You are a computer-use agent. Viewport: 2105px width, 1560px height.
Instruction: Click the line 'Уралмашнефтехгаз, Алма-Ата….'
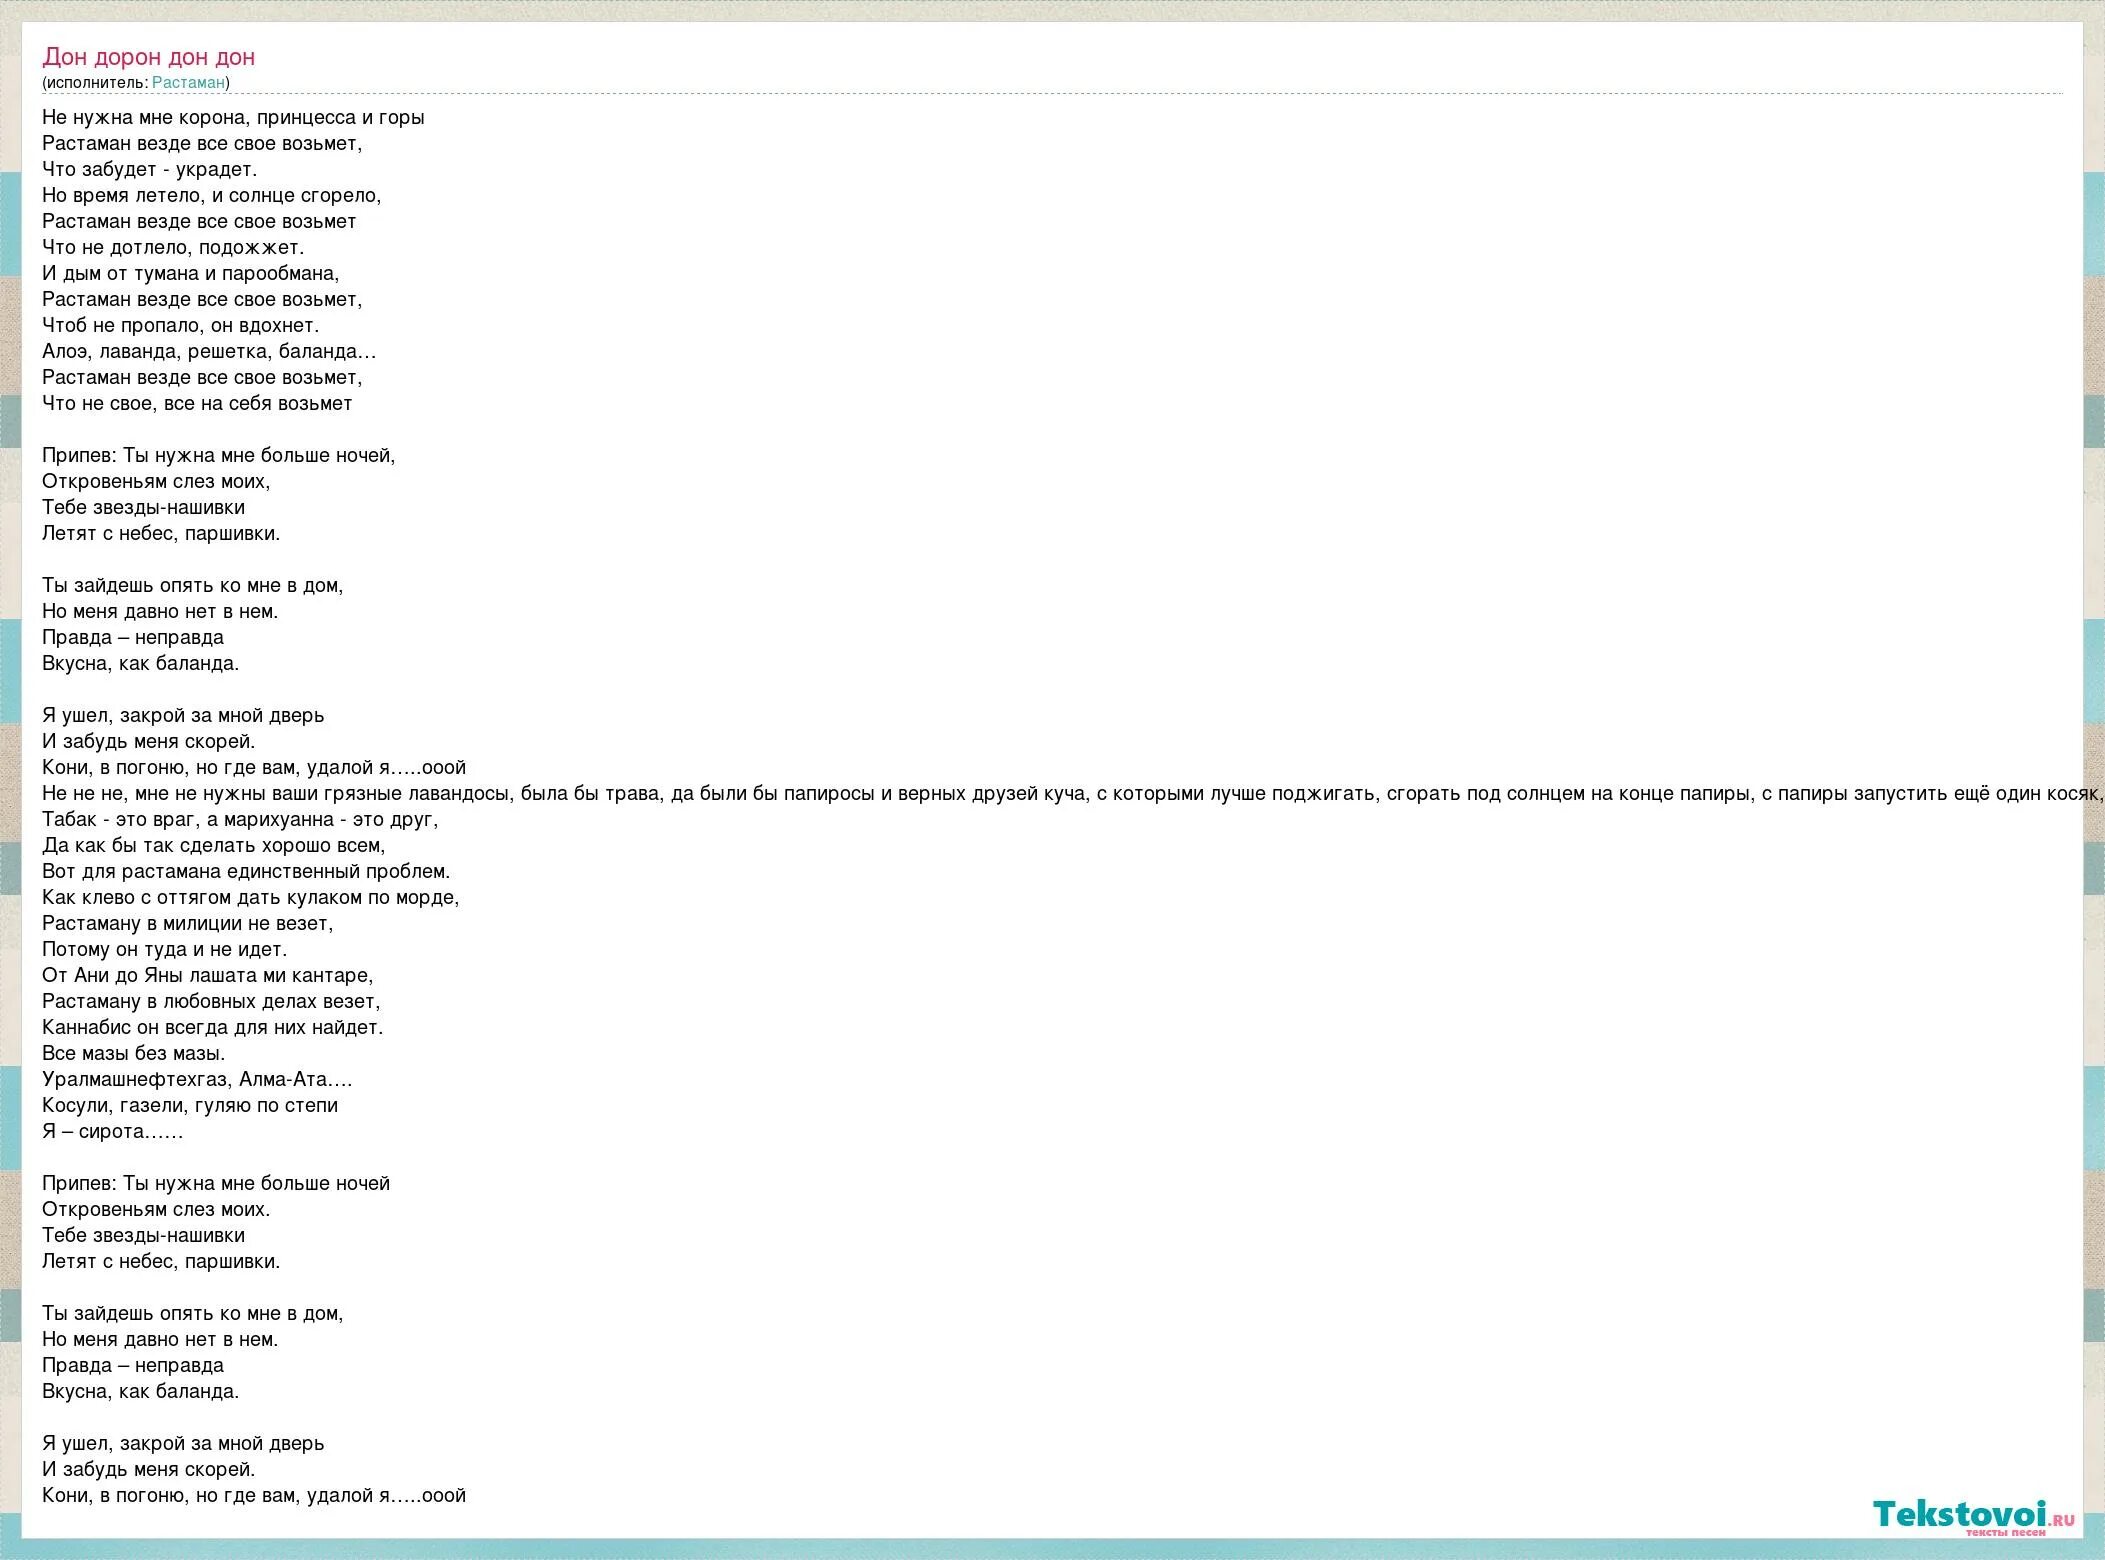[x=197, y=1080]
